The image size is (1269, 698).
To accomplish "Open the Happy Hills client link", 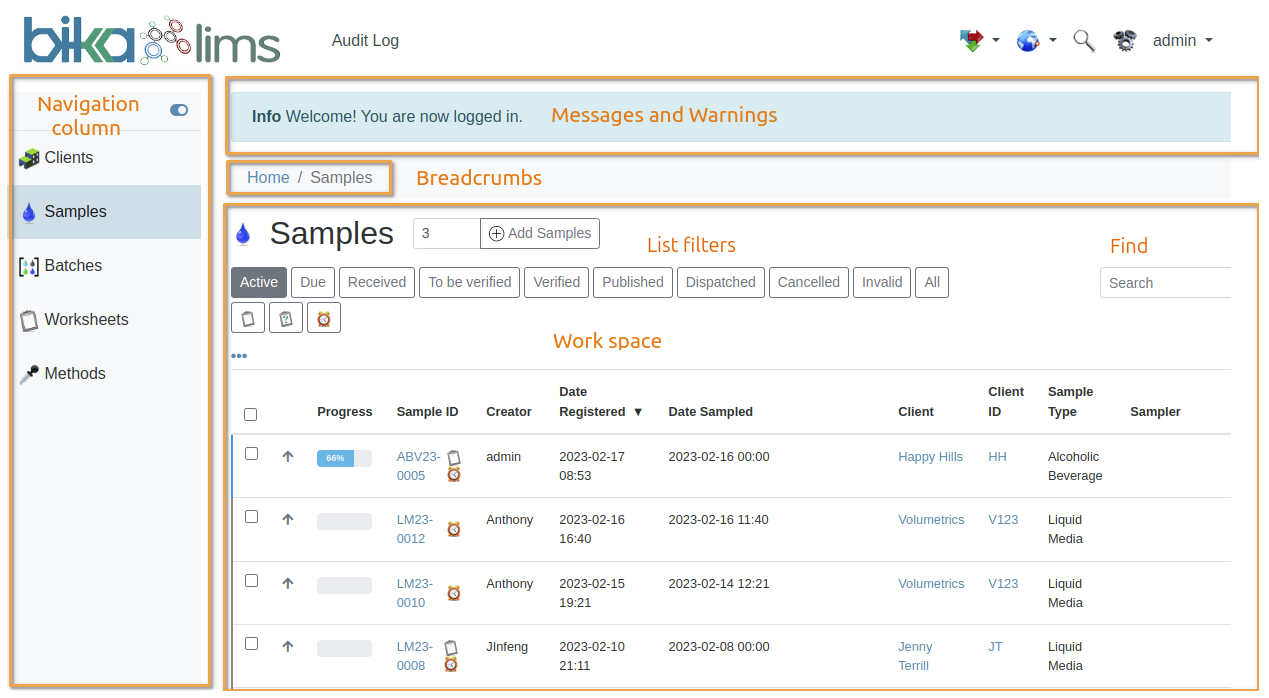I will coord(930,456).
